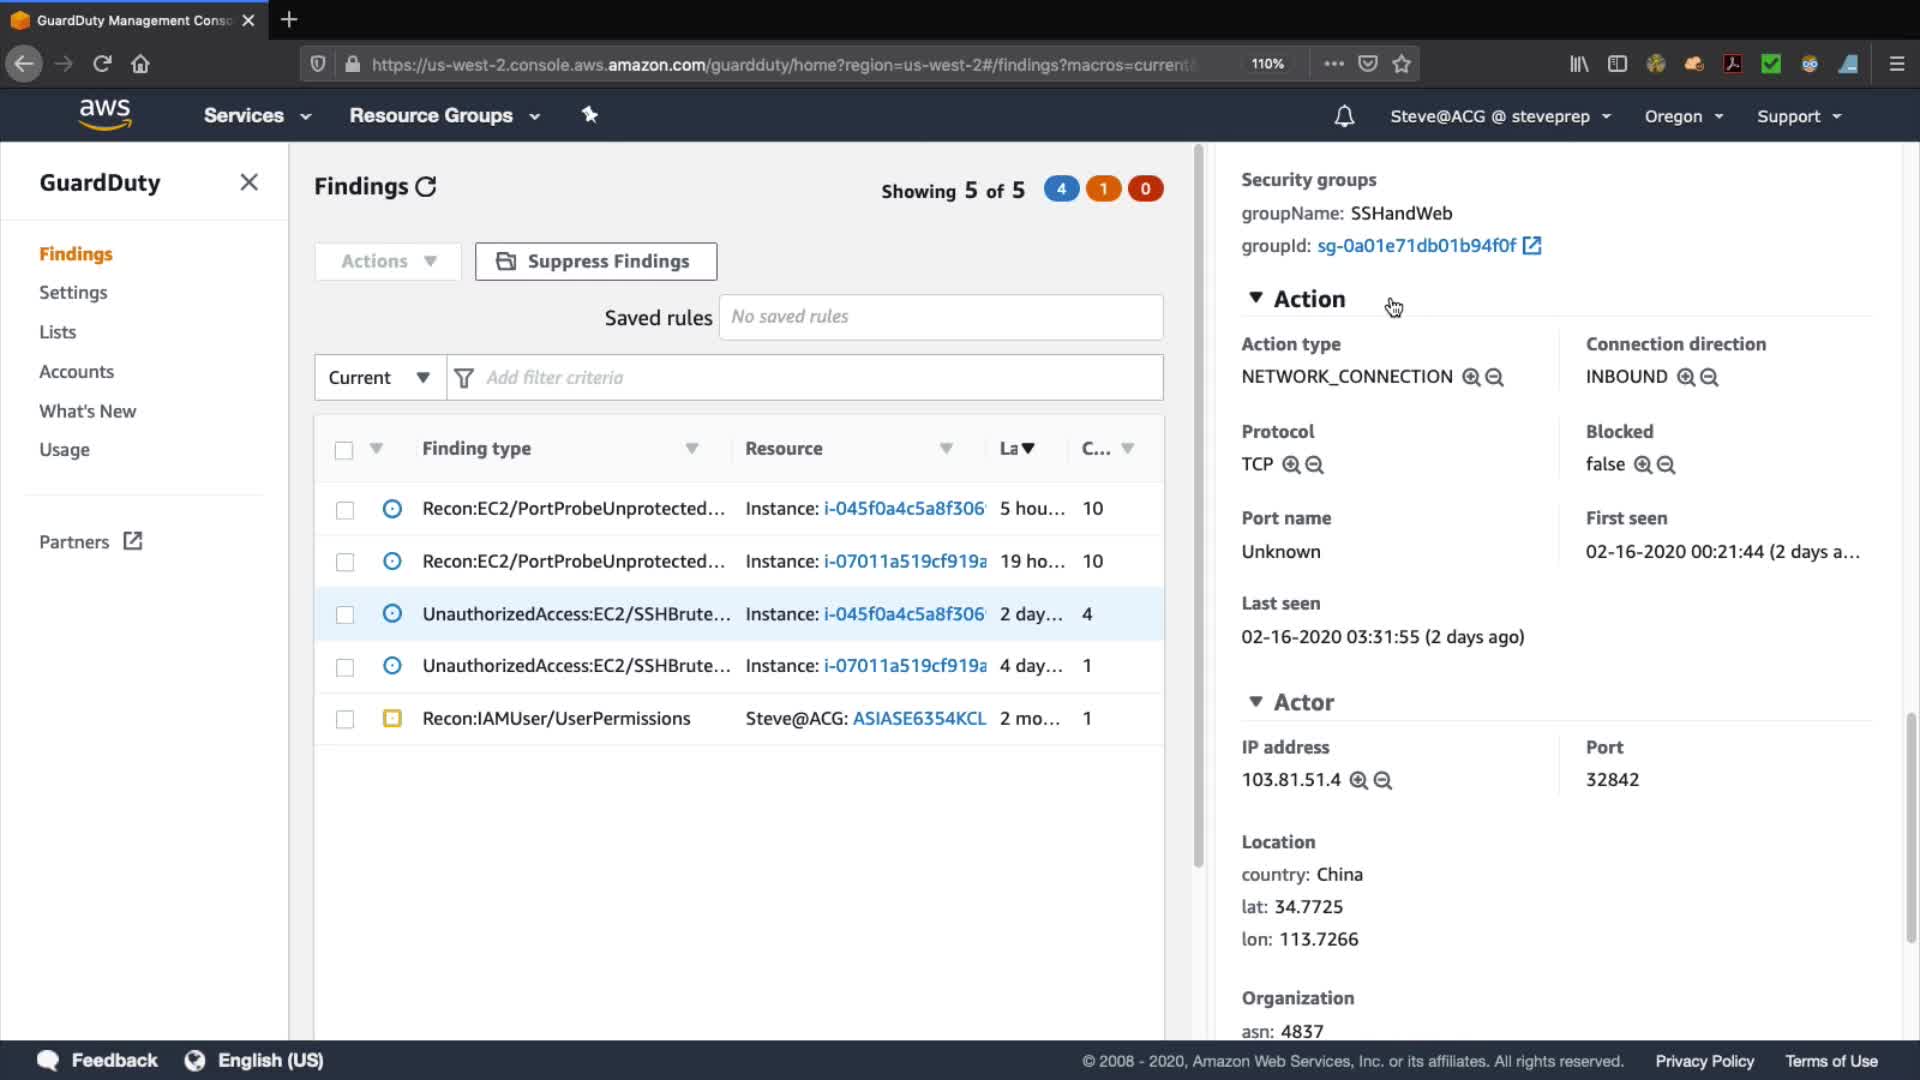The image size is (1920, 1080).
Task: Click zoom-out filter icon next to TCP protocol
Action: pos(1314,465)
